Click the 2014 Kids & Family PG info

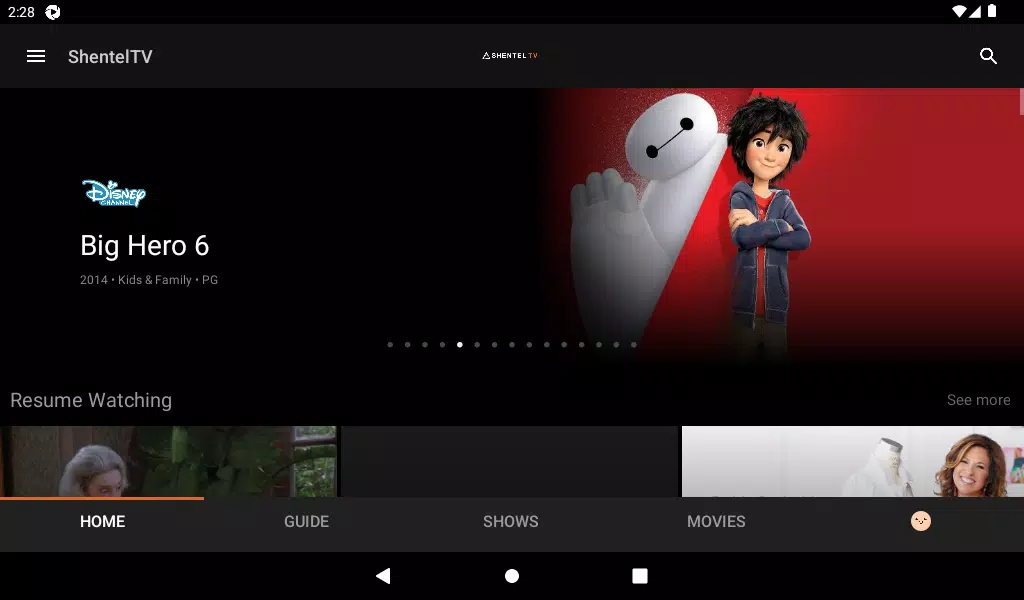pos(149,279)
